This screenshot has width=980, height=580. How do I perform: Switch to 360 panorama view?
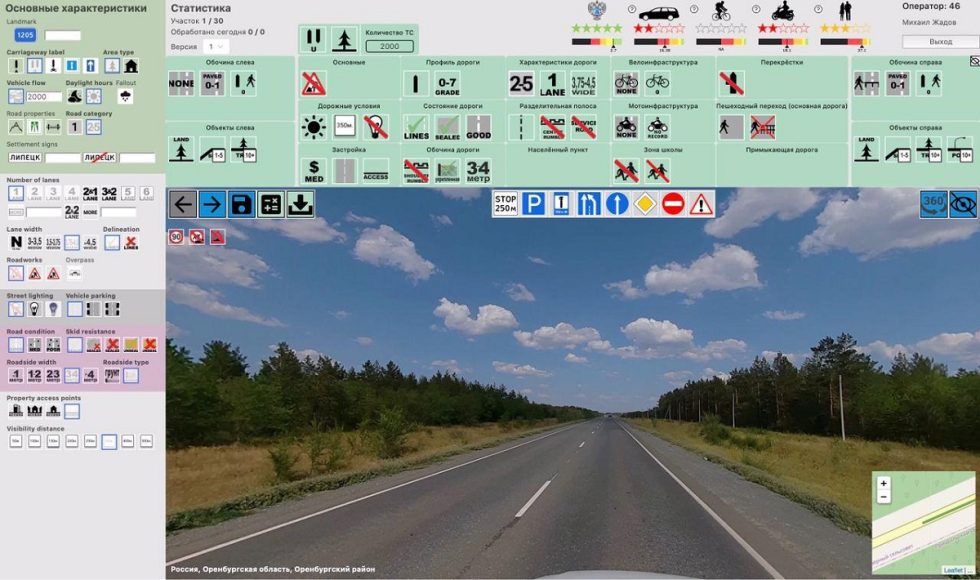coord(934,204)
